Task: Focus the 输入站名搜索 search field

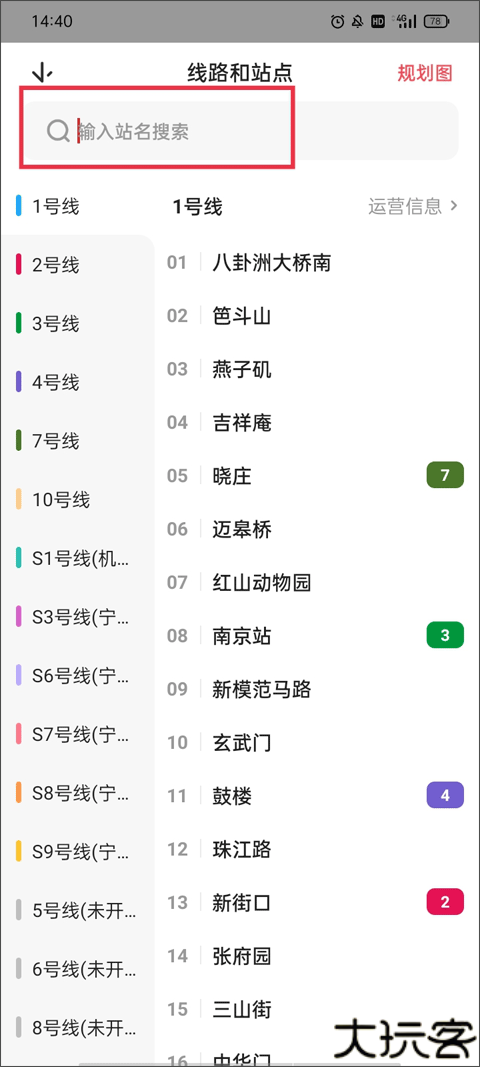Action: [242, 131]
